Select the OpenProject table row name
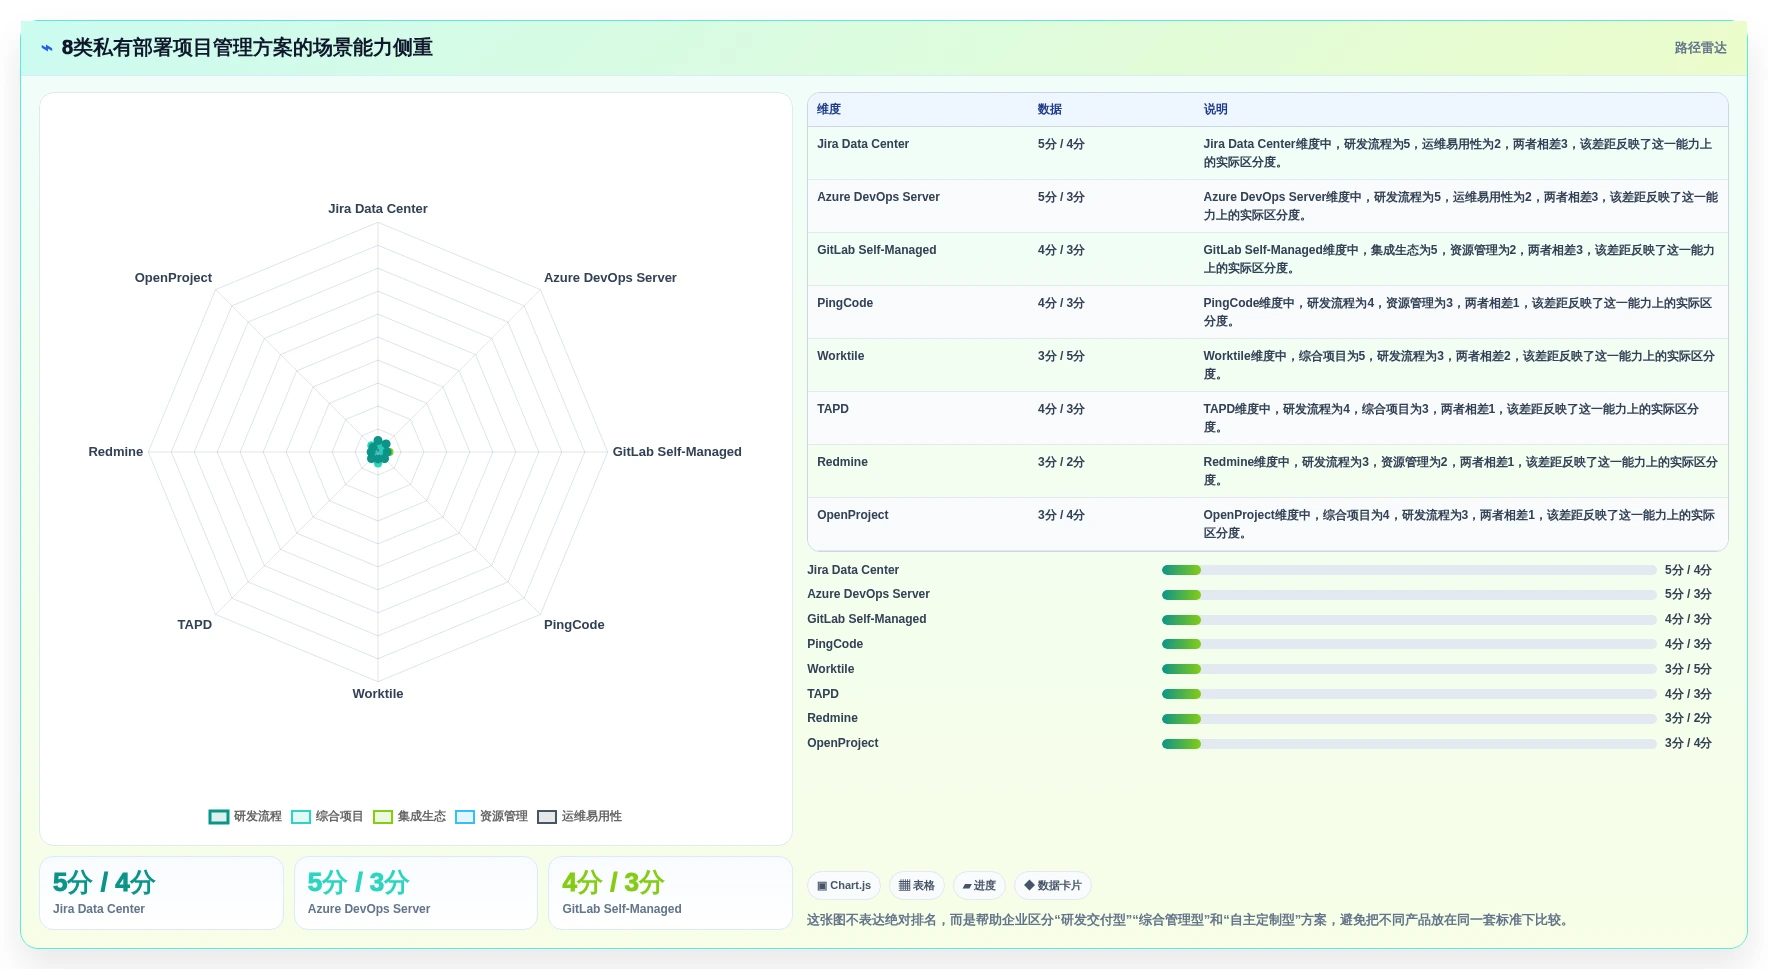This screenshot has width=1768, height=969. coord(853,515)
